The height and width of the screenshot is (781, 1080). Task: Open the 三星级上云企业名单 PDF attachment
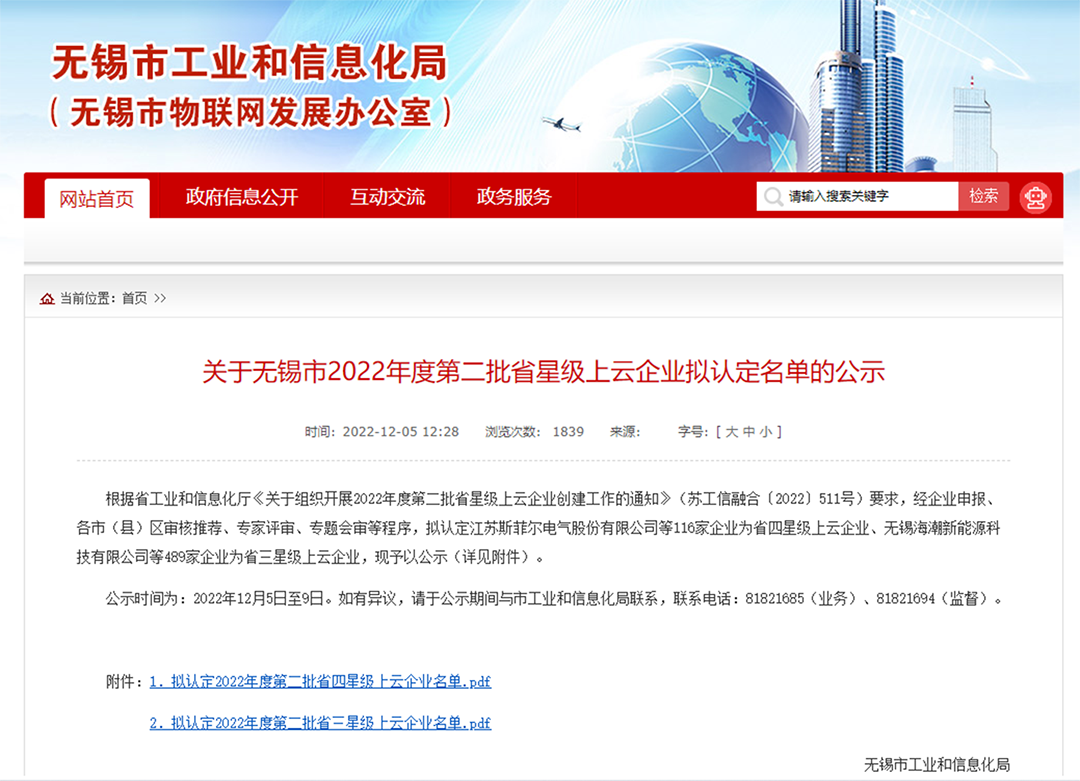pos(320,723)
